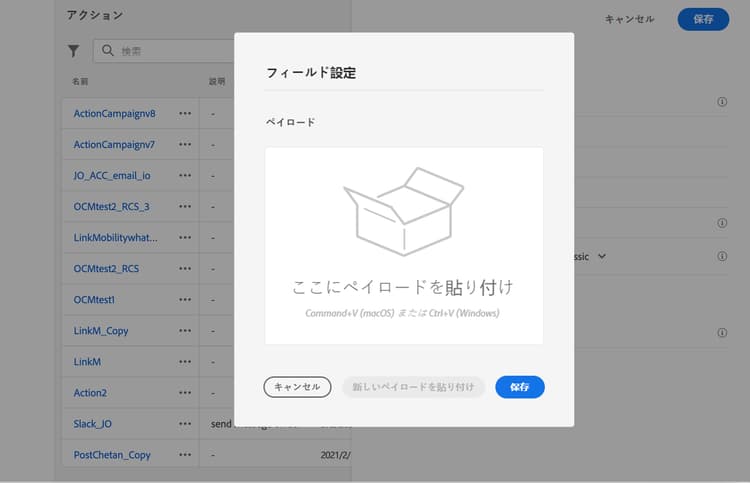Open more options for ActionCampaignv8

(185, 114)
